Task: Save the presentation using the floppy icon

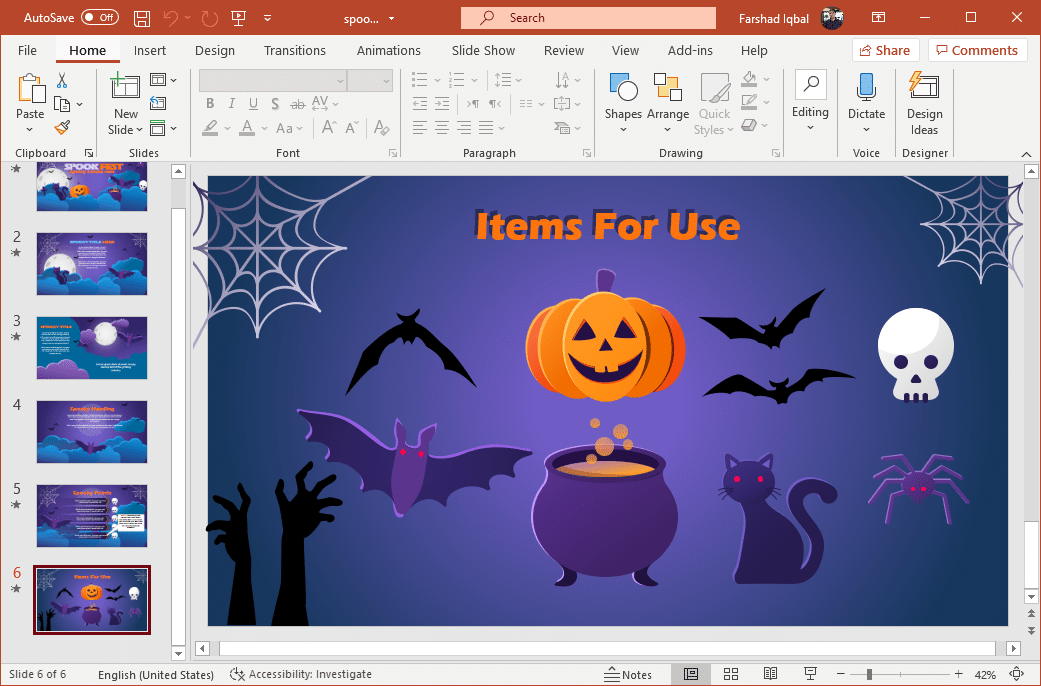Action: pos(142,18)
